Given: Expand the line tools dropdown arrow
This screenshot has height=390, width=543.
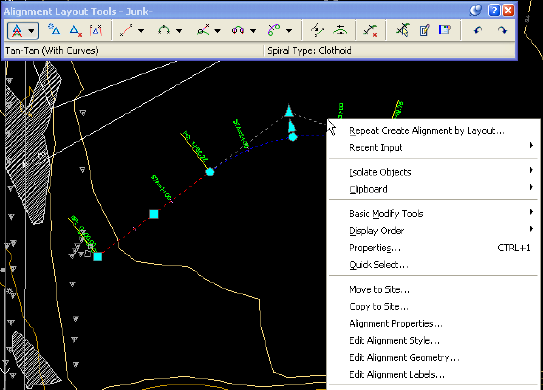Looking at the screenshot, I should coord(141,31).
